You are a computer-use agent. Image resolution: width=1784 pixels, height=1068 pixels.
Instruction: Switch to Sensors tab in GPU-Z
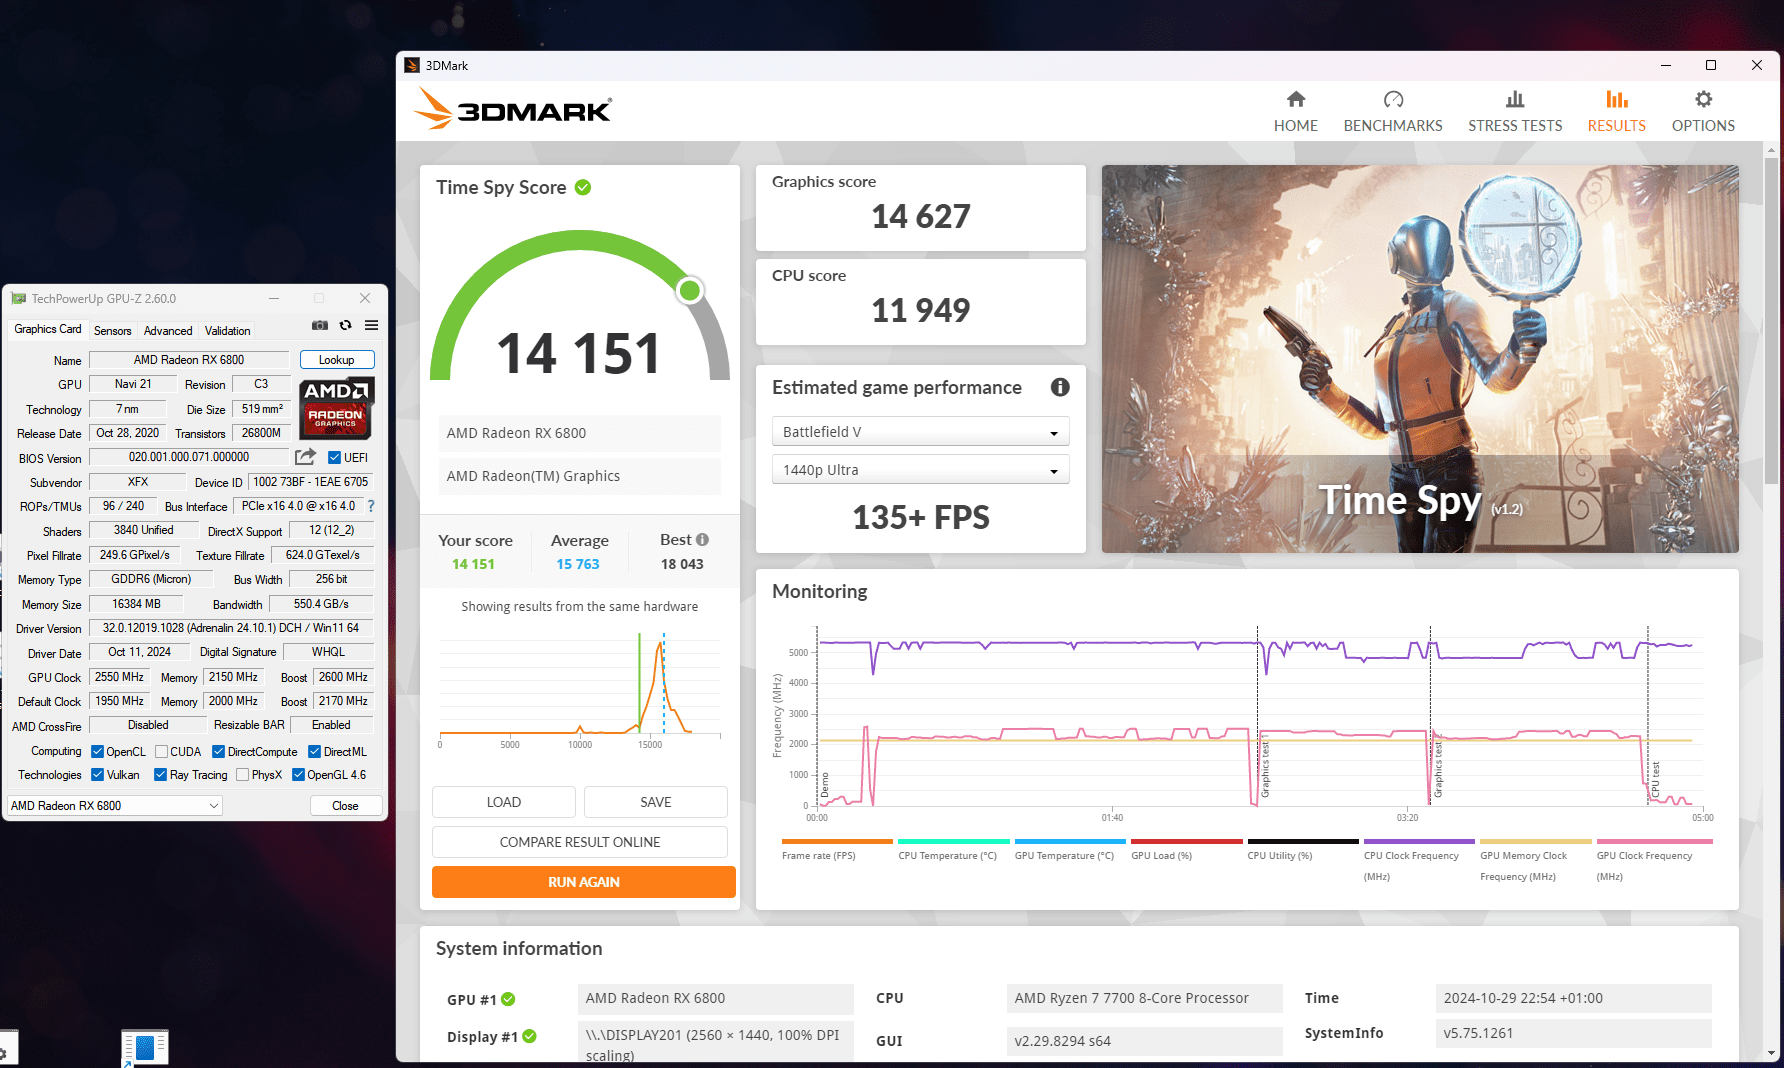pos(112,331)
